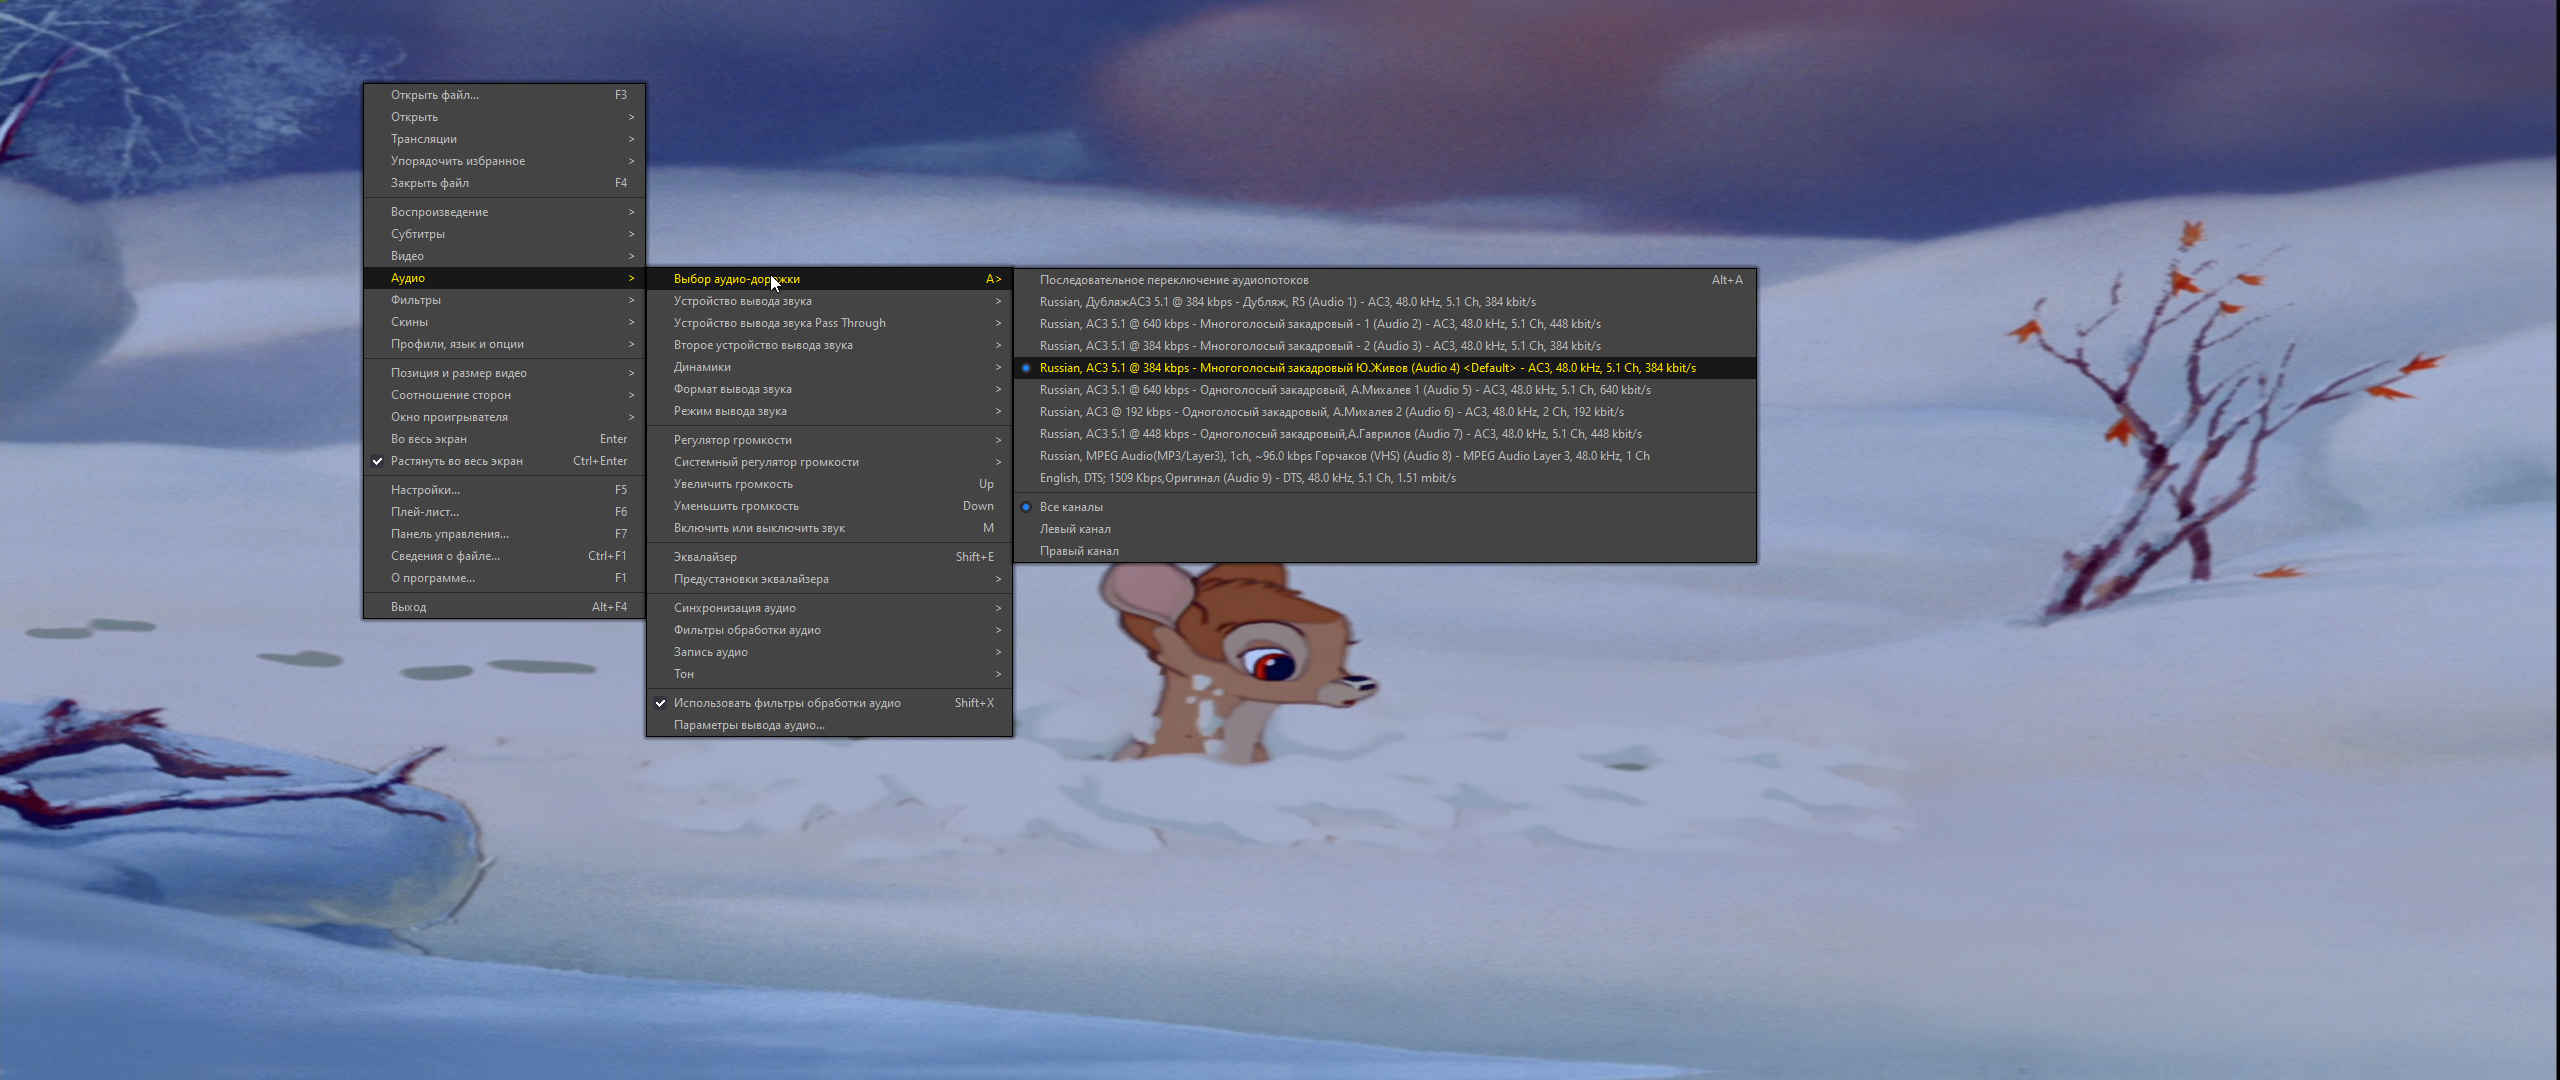This screenshot has width=2560, height=1080.
Task: Open Параметры вывода аудио... dialog
Action: coord(749,725)
